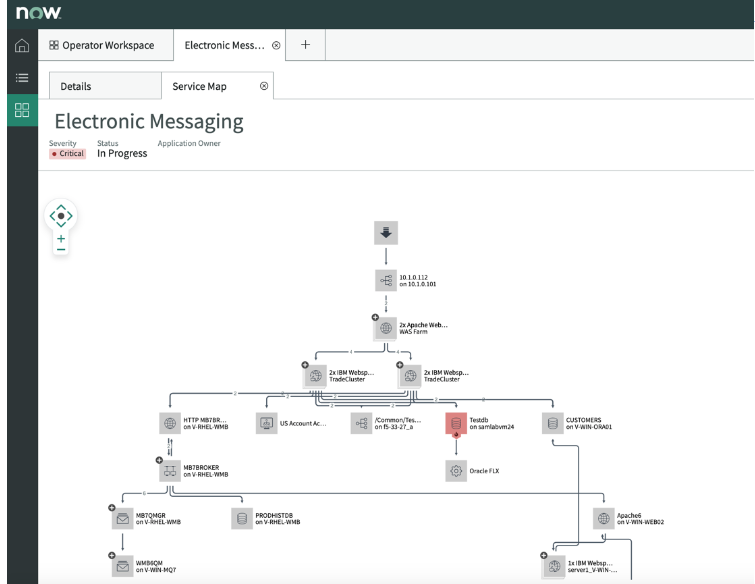Click the Application Owner label

click(x=189, y=143)
